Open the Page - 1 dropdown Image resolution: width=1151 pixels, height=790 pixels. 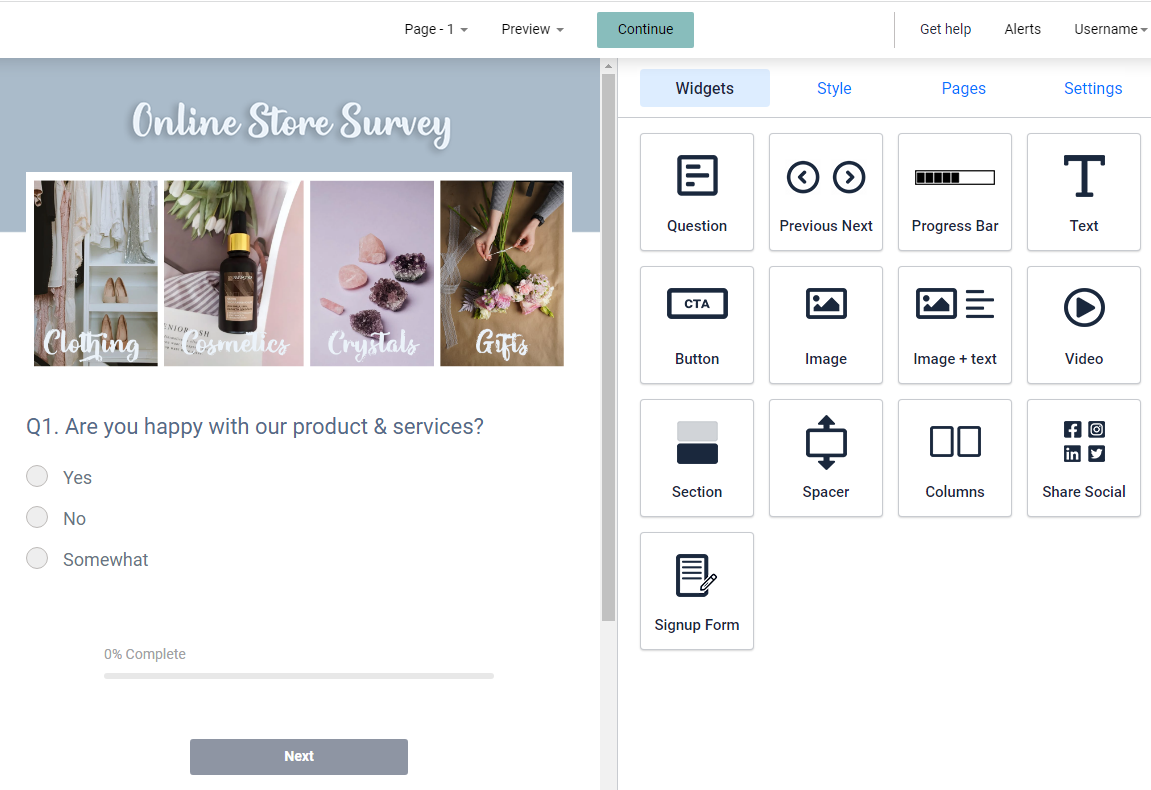coord(436,29)
